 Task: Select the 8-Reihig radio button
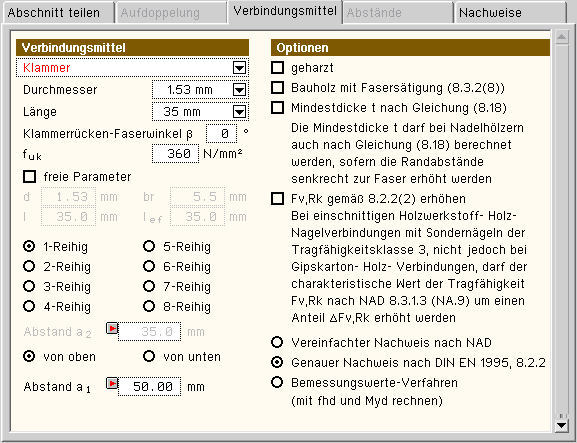[149, 306]
